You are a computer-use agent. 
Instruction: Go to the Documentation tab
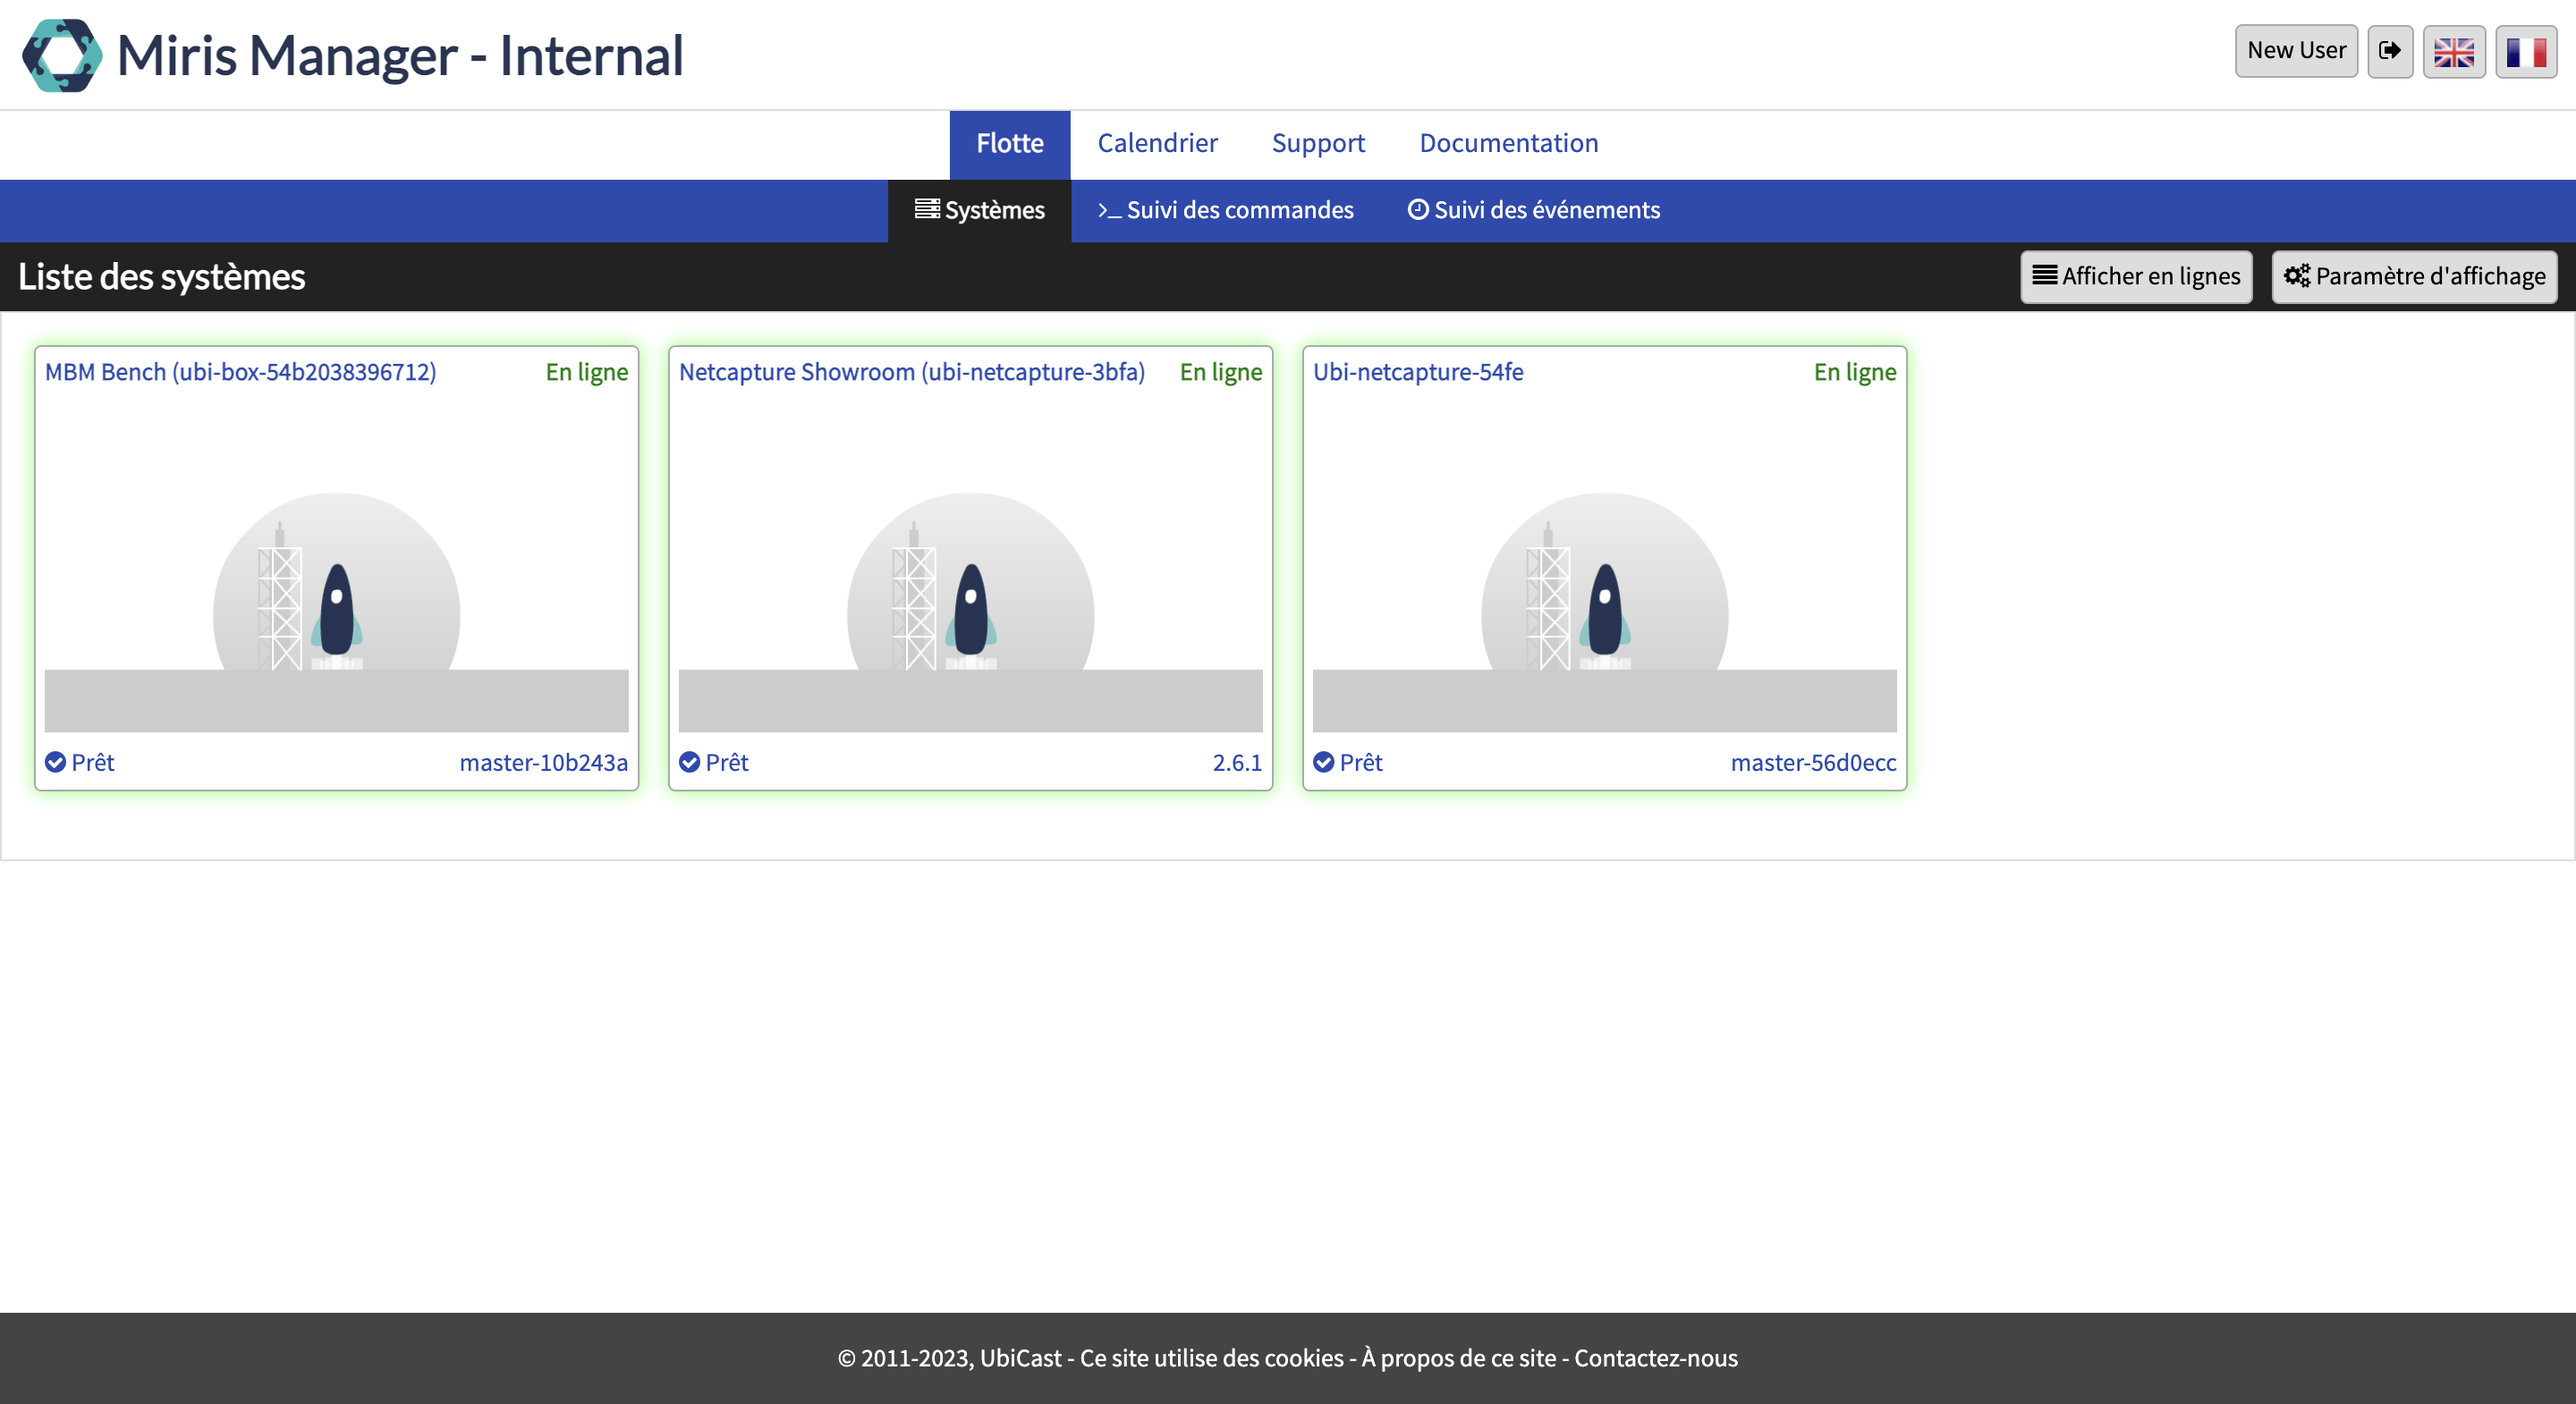tap(1508, 143)
